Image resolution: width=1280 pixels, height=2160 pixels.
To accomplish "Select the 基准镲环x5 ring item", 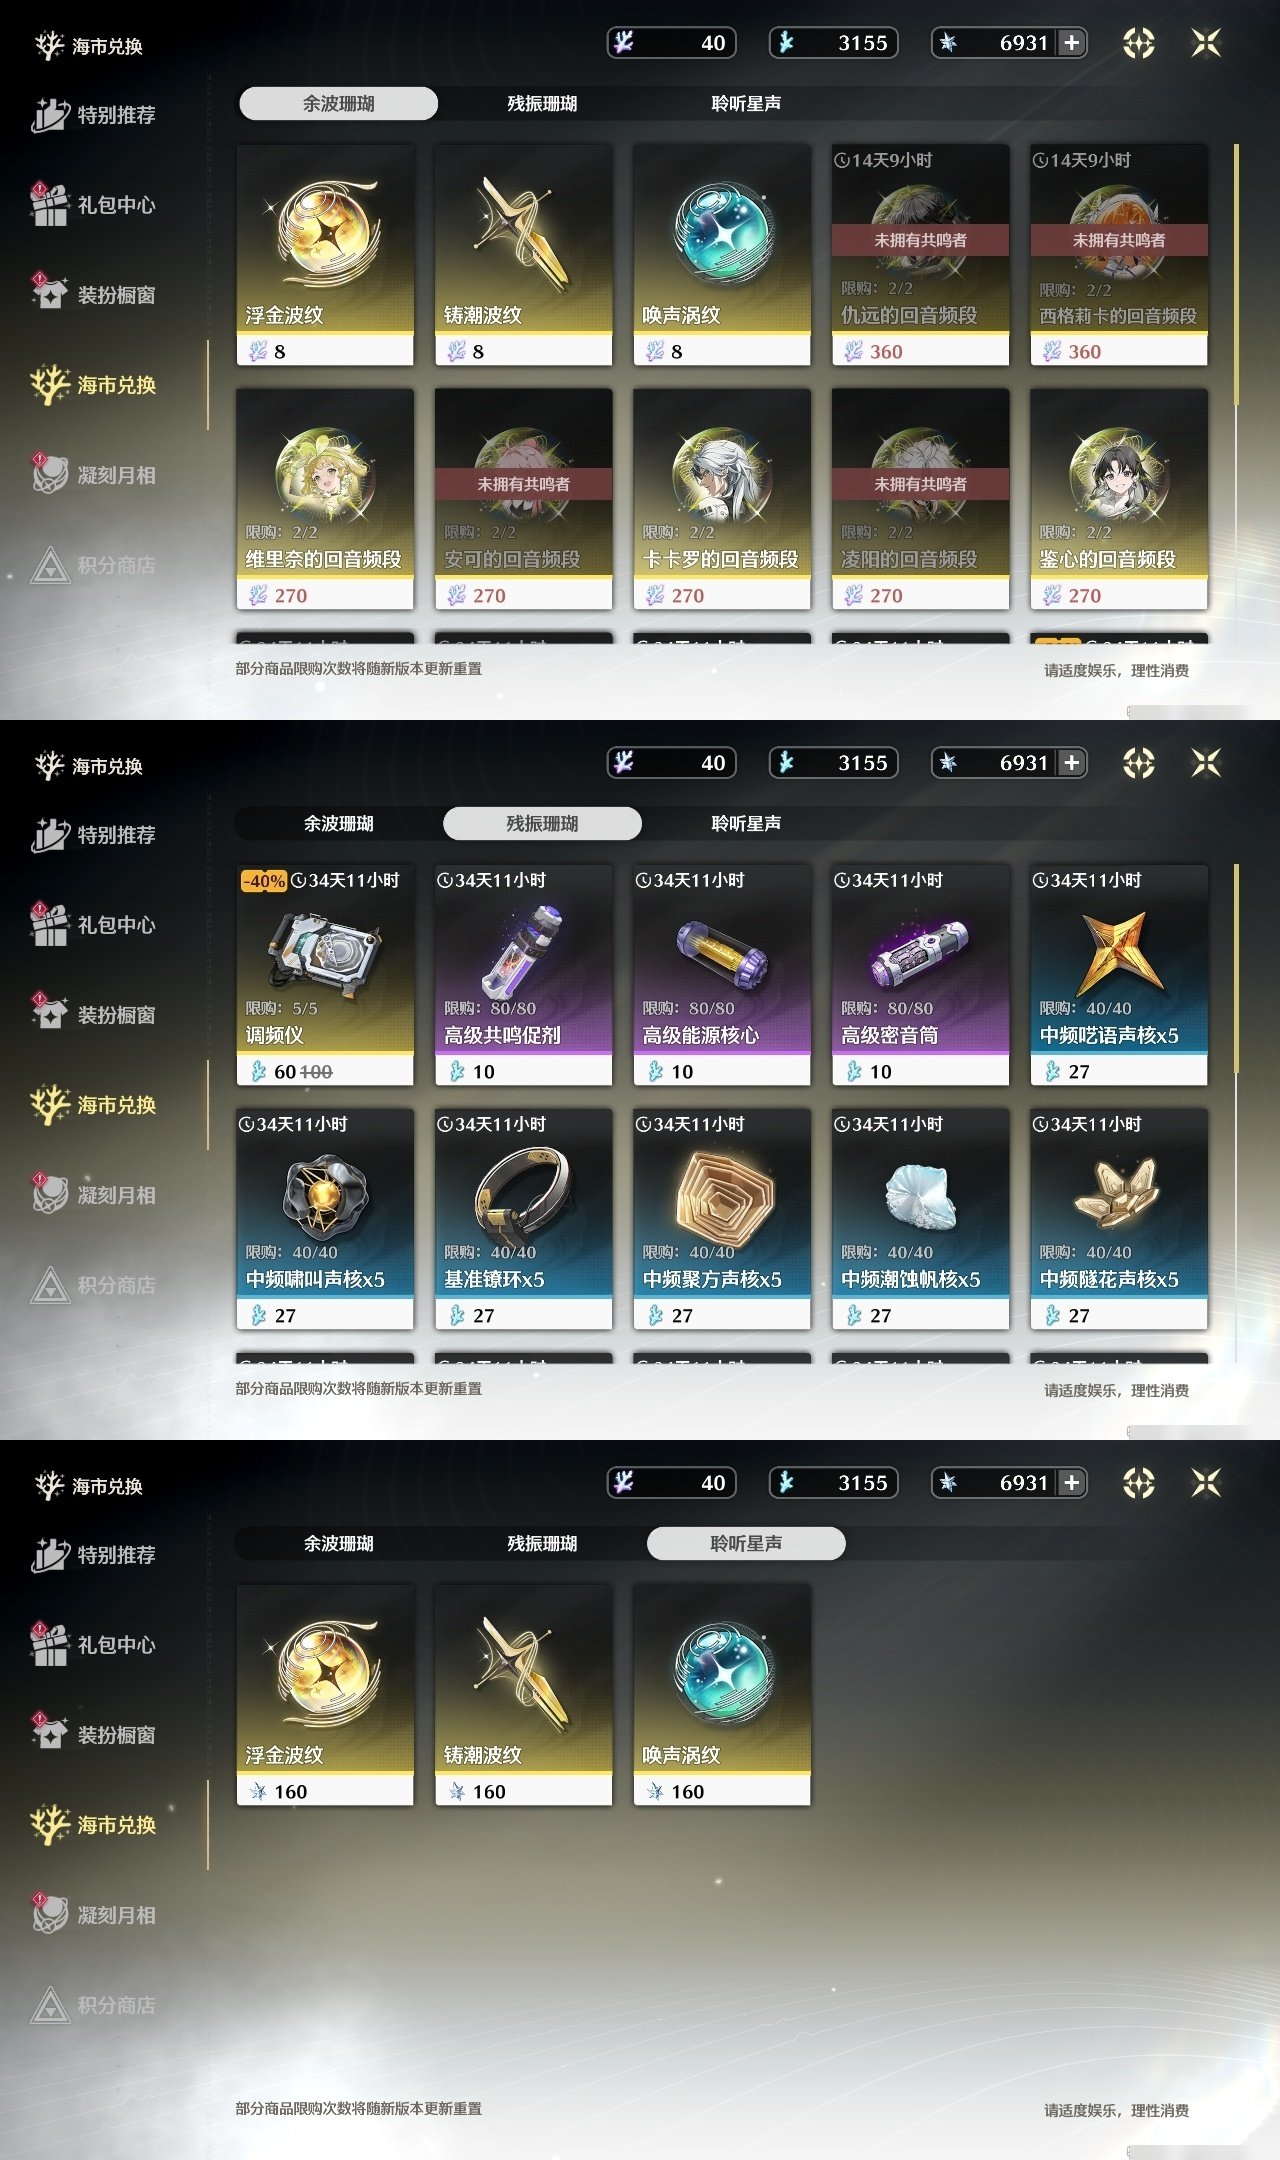I will pyautogui.click(x=523, y=1220).
